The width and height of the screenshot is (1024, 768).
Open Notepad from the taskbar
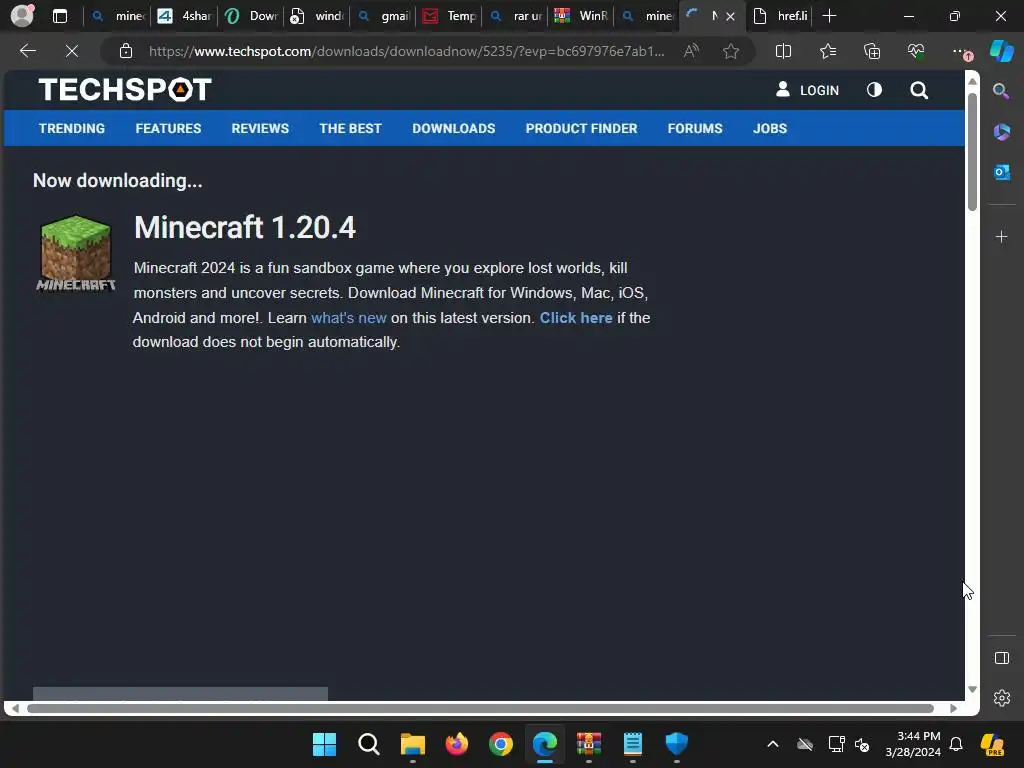click(633, 744)
